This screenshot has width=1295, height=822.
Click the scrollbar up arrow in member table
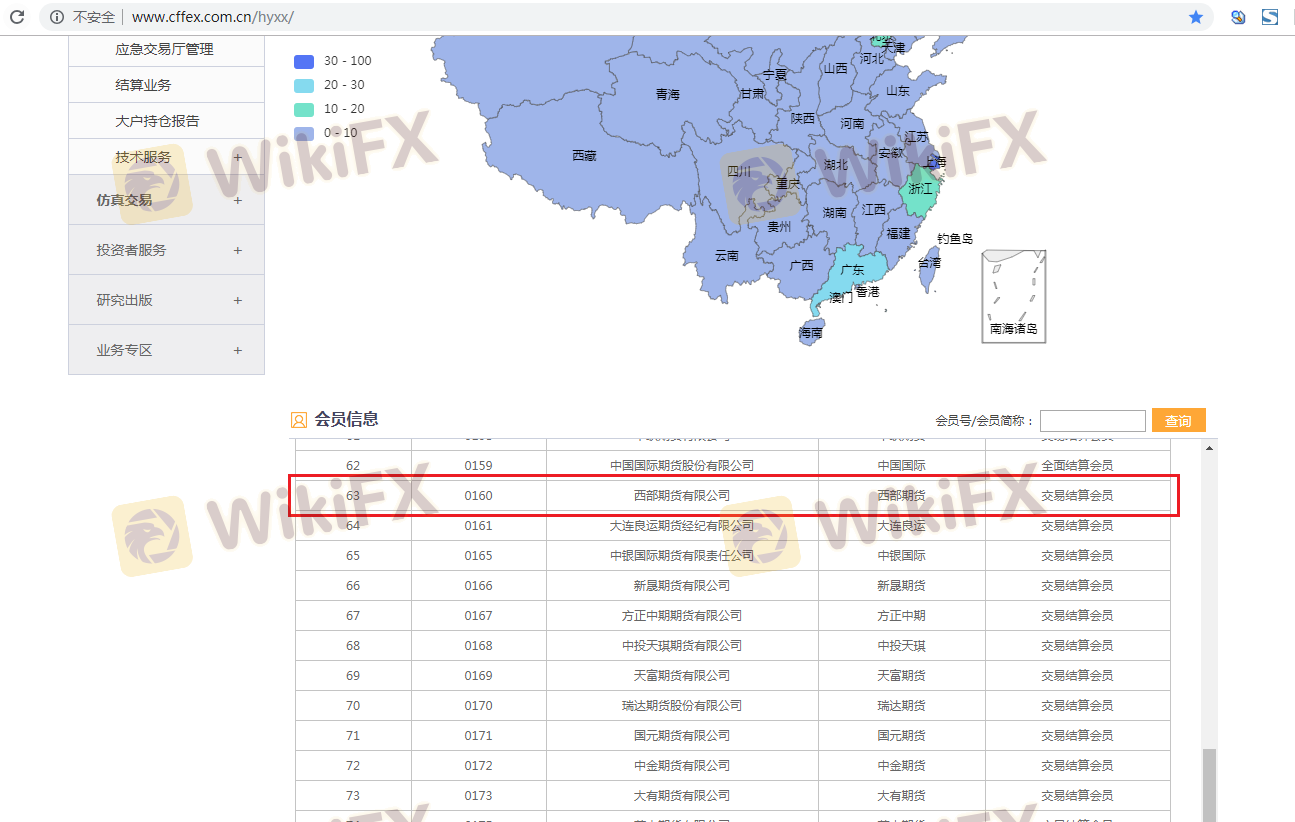[1210, 448]
